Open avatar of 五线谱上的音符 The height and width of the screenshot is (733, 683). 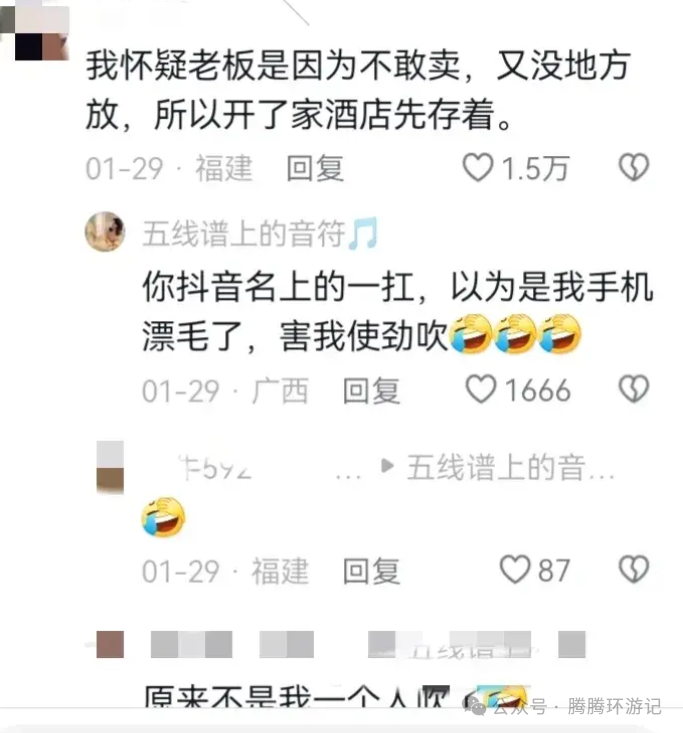click(x=105, y=231)
